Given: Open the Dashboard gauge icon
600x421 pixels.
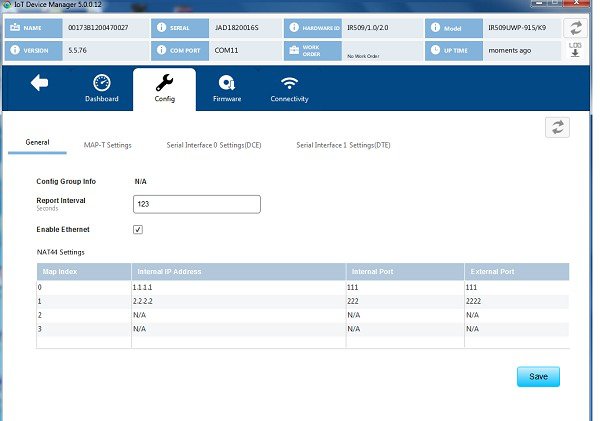Looking at the screenshot, I should click(x=102, y=83).
